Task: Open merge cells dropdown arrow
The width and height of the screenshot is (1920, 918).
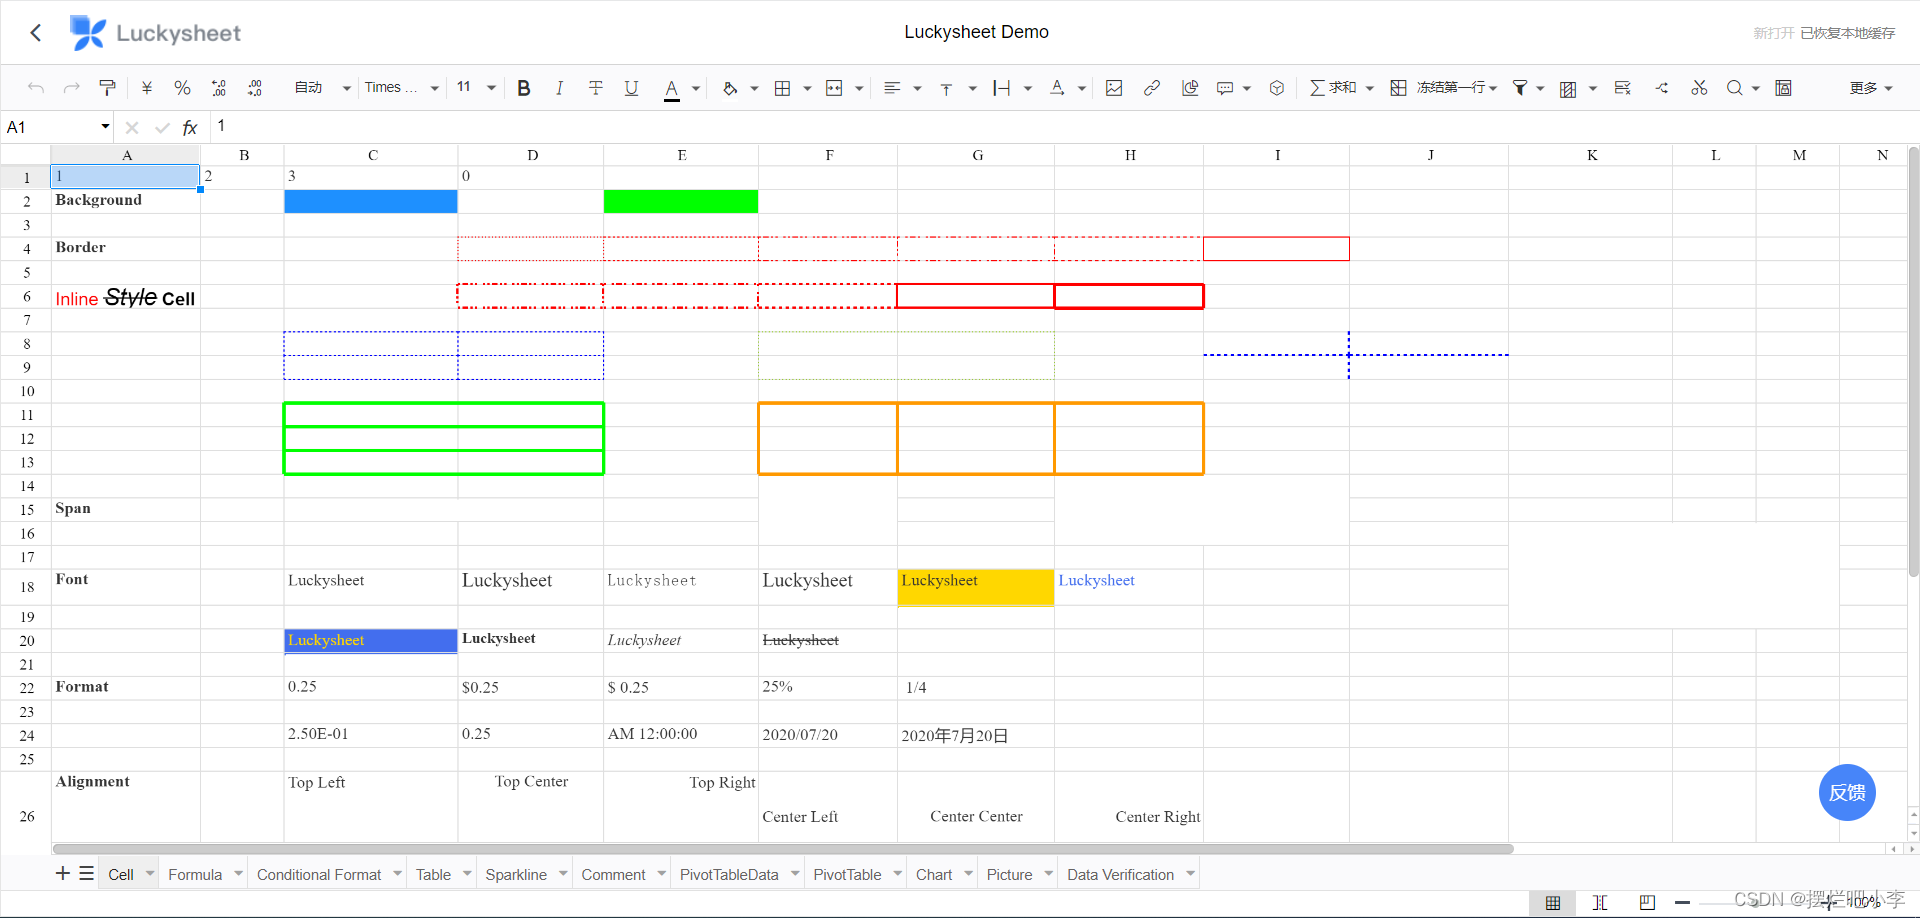Action: (x=859, y=89)
